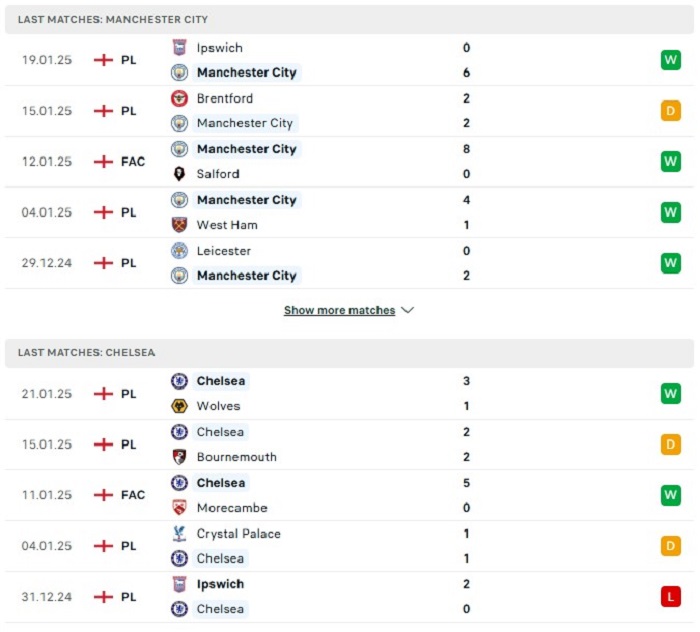Click the Morecambe club crest icon
Image resolution: width=700 pixels, height=632 pixels.
179,507
